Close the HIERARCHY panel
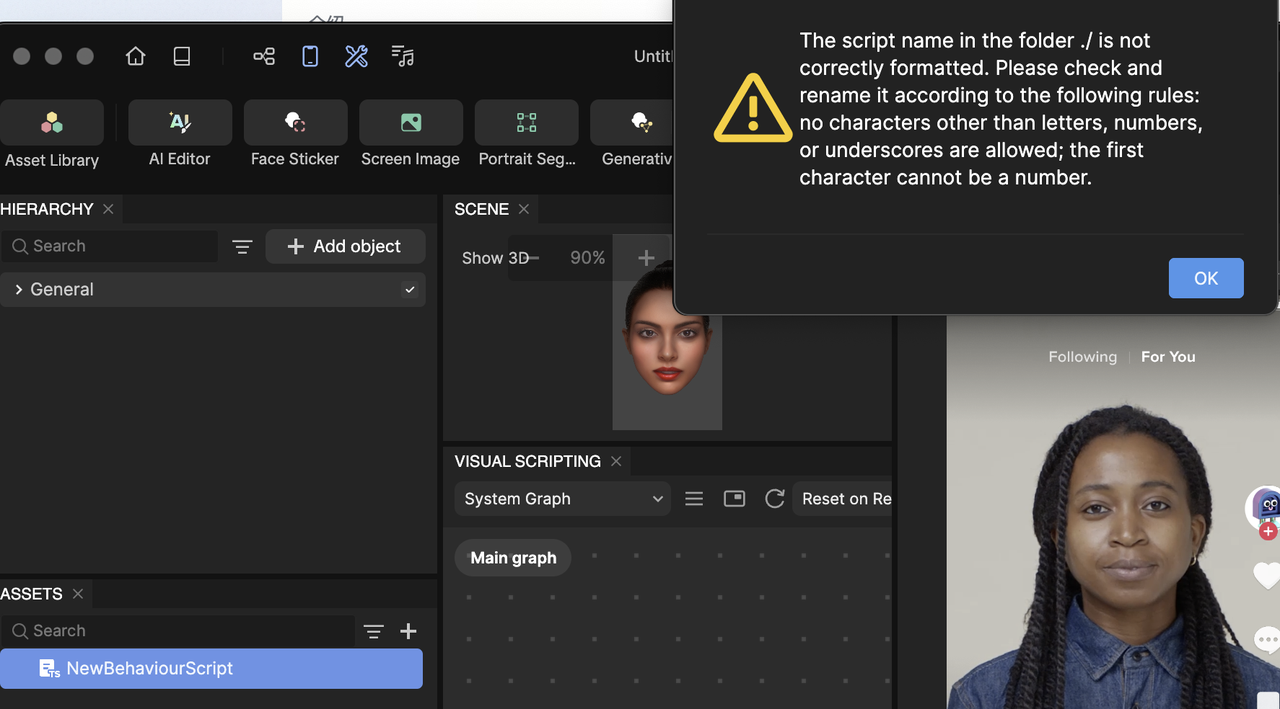 pyautogui.click(x=108, y=209)
